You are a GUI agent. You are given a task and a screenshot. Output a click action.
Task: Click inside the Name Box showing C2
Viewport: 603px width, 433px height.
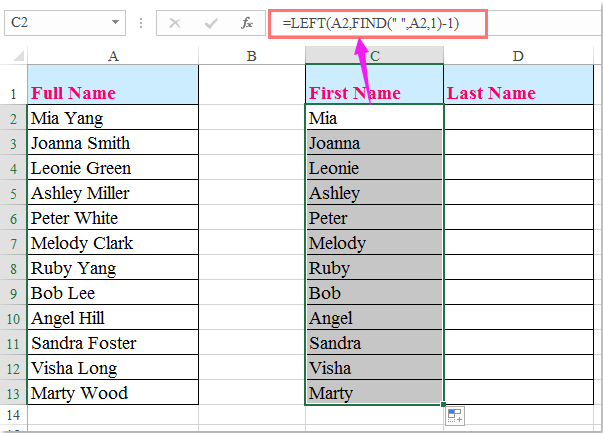tap(55, 21)
